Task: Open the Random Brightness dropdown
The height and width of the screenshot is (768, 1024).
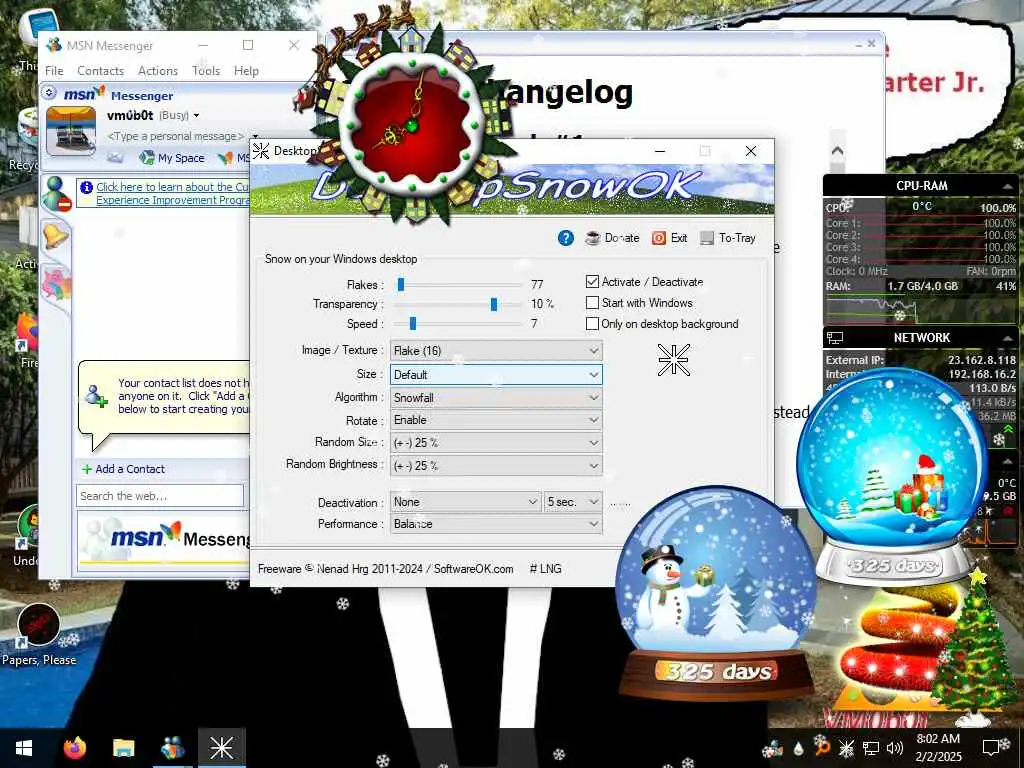Action: pyautogui.click(x=496, y=465)
